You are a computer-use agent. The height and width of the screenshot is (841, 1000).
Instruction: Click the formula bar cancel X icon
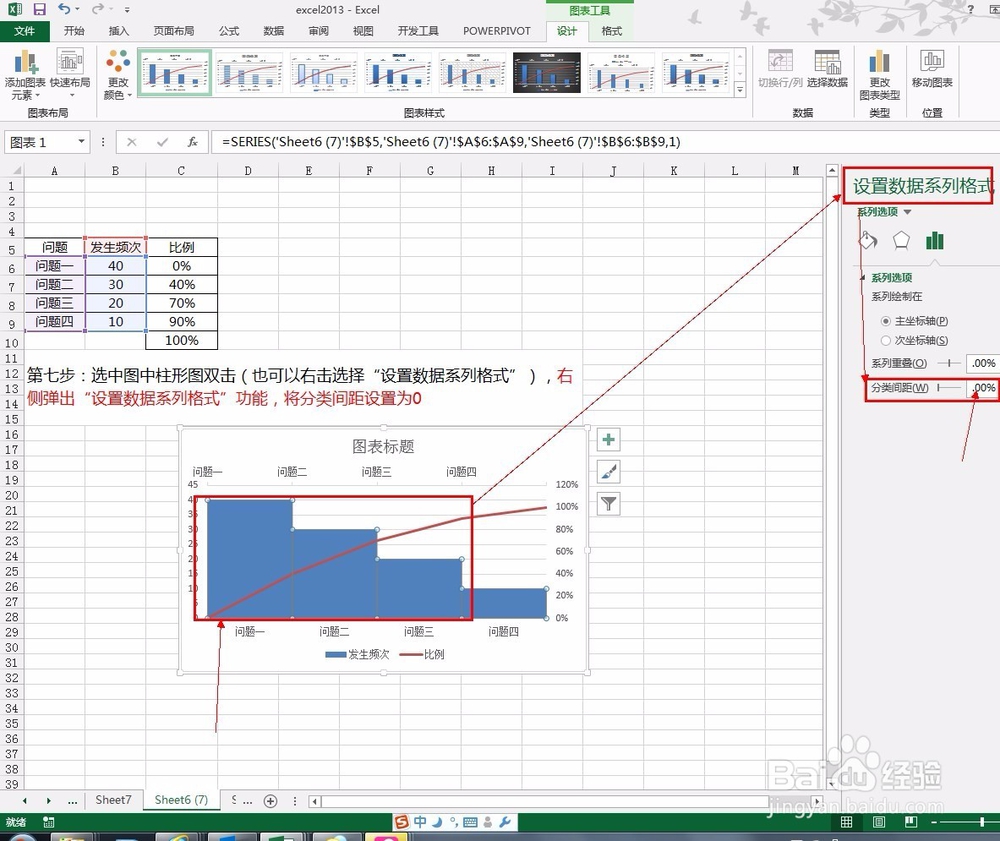[131, 142]
